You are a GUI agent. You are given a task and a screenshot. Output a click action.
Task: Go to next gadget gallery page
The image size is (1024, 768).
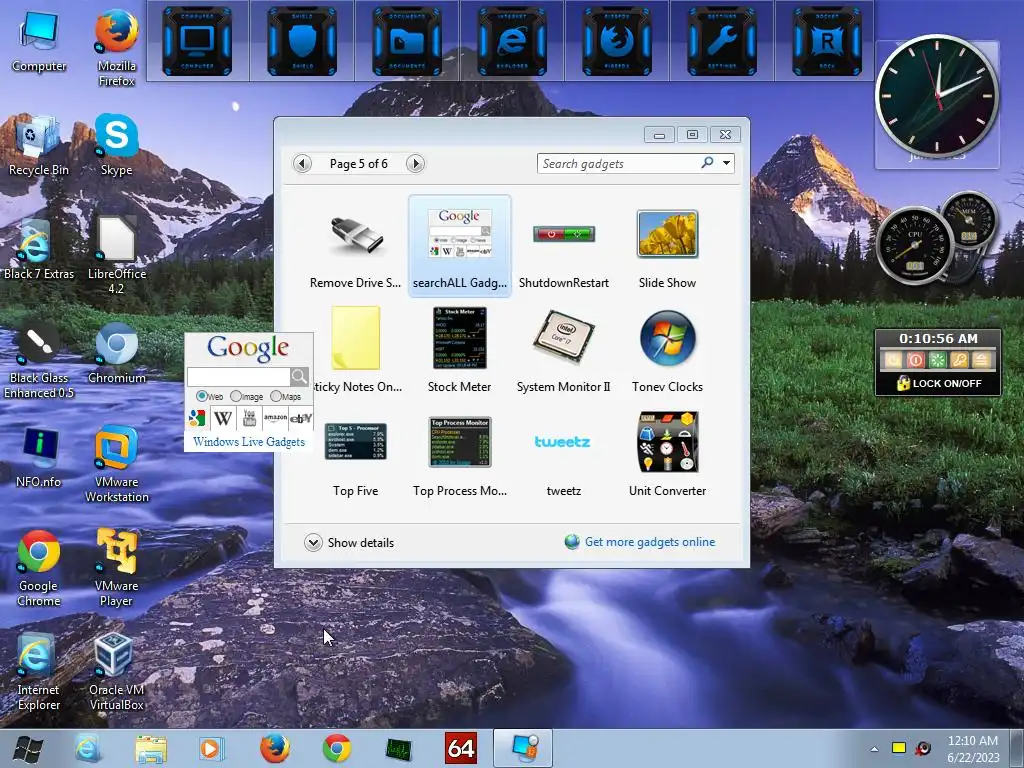415,163
